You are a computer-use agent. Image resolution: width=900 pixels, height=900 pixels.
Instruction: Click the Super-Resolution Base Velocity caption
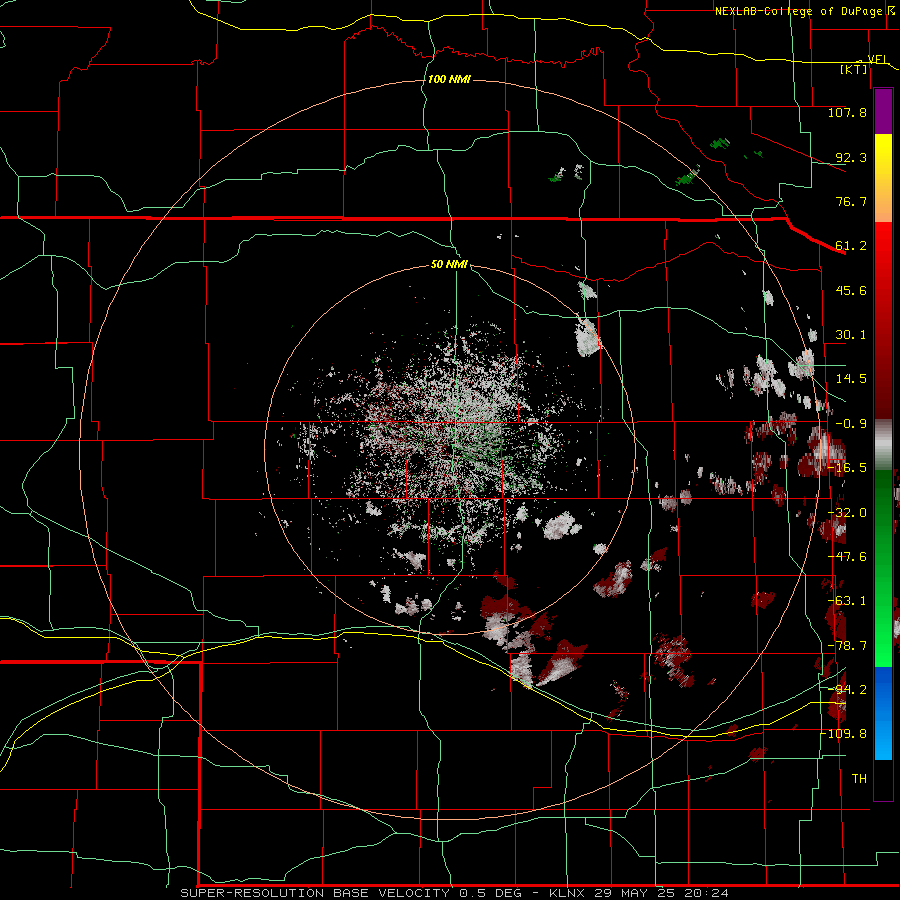click(x=455, y=893)
